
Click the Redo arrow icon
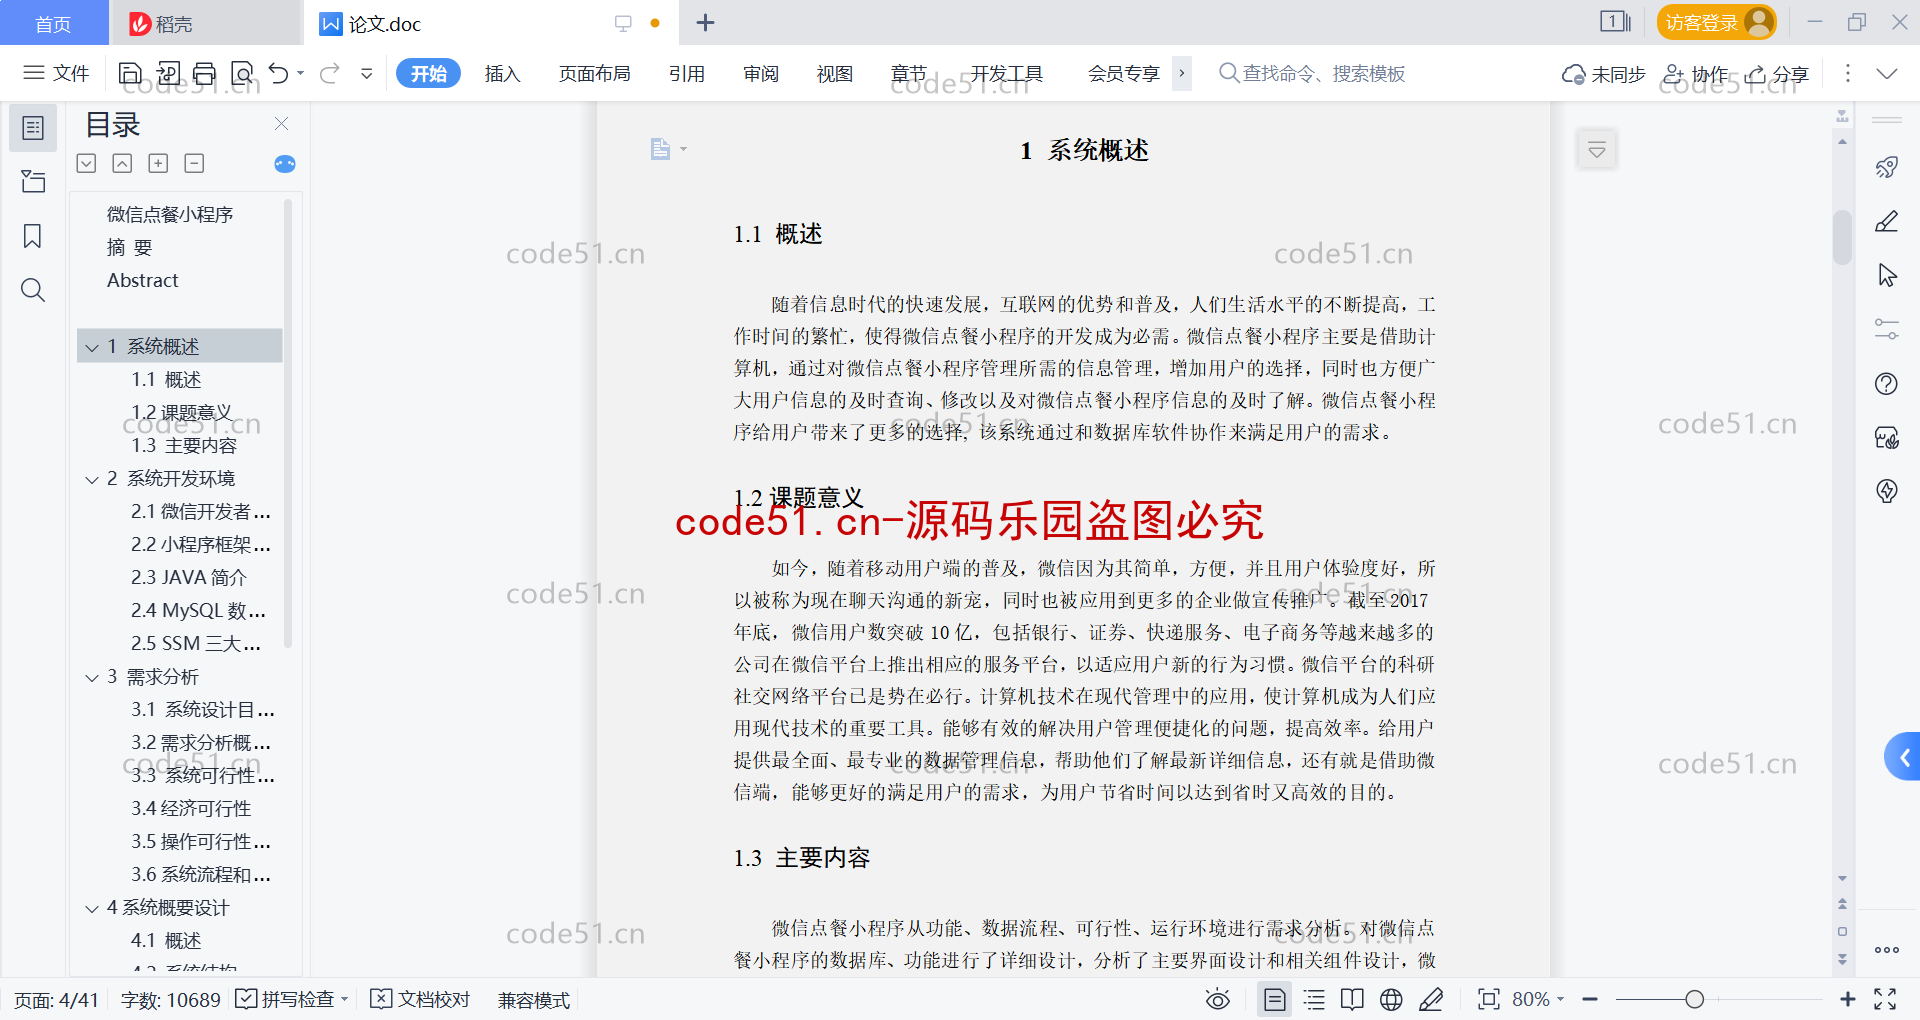[x=330, y=73]
